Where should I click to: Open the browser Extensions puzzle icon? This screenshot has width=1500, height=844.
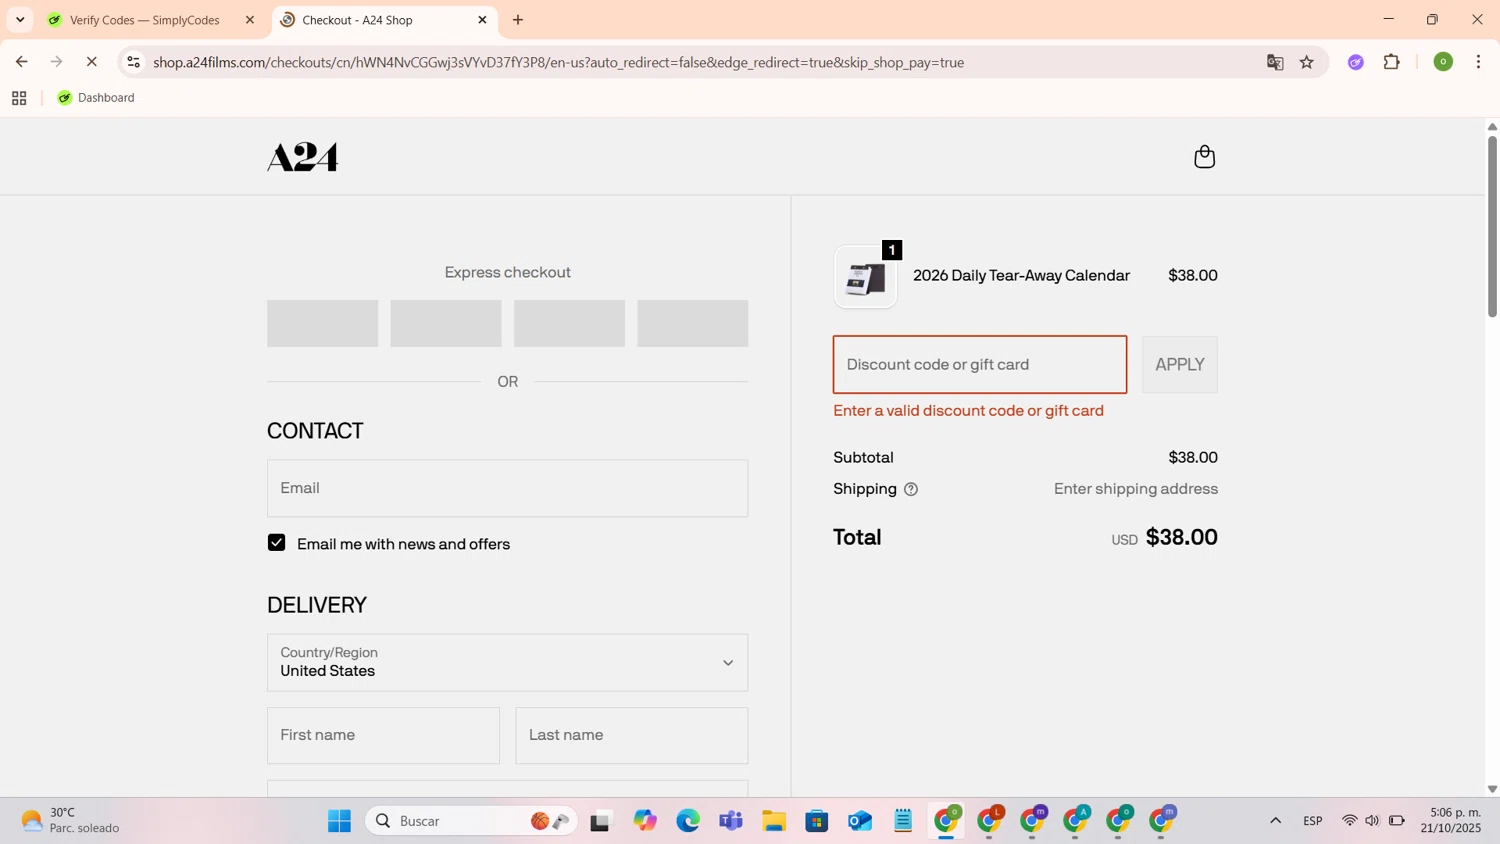click(x=1391, y=62)
